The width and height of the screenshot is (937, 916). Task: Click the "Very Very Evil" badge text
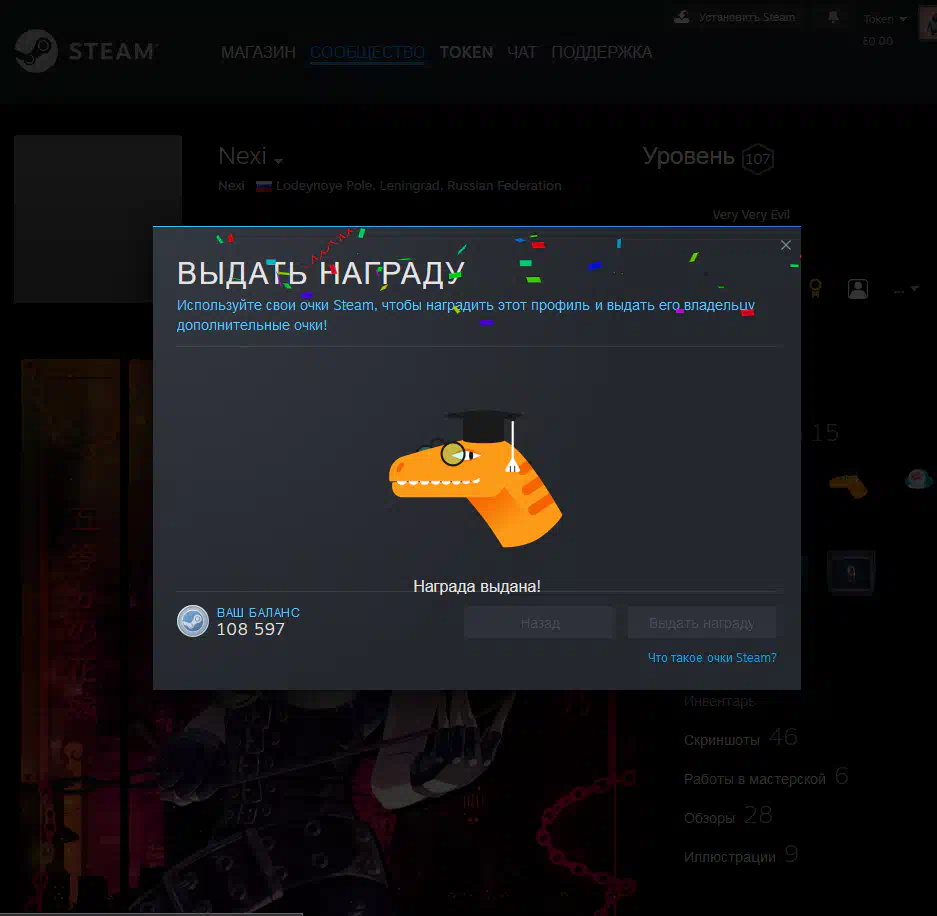(x=751, y=215)
